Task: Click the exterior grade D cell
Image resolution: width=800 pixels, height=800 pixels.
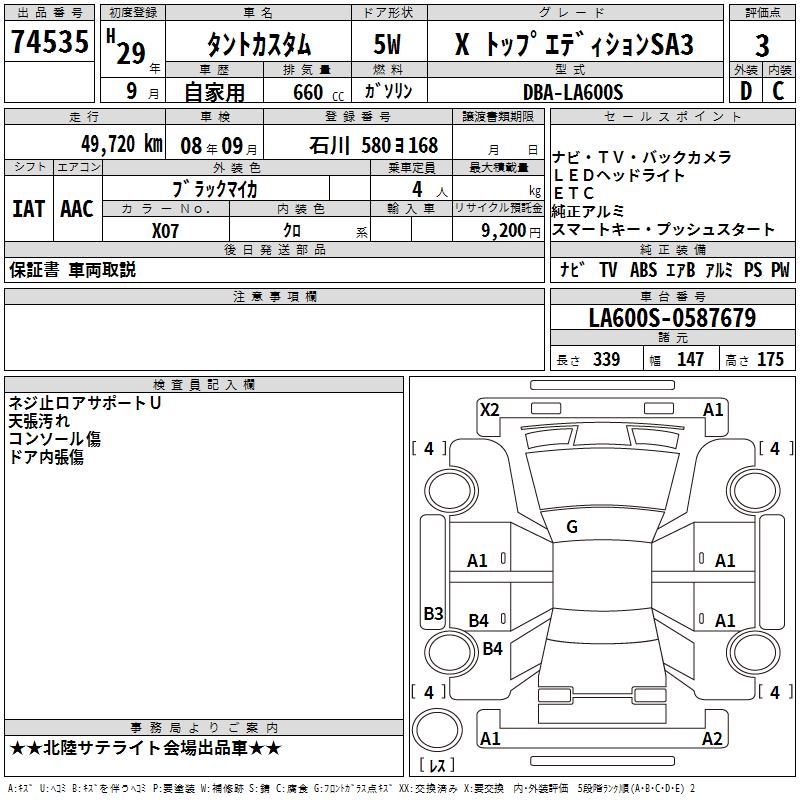Action: click(745, 92)
